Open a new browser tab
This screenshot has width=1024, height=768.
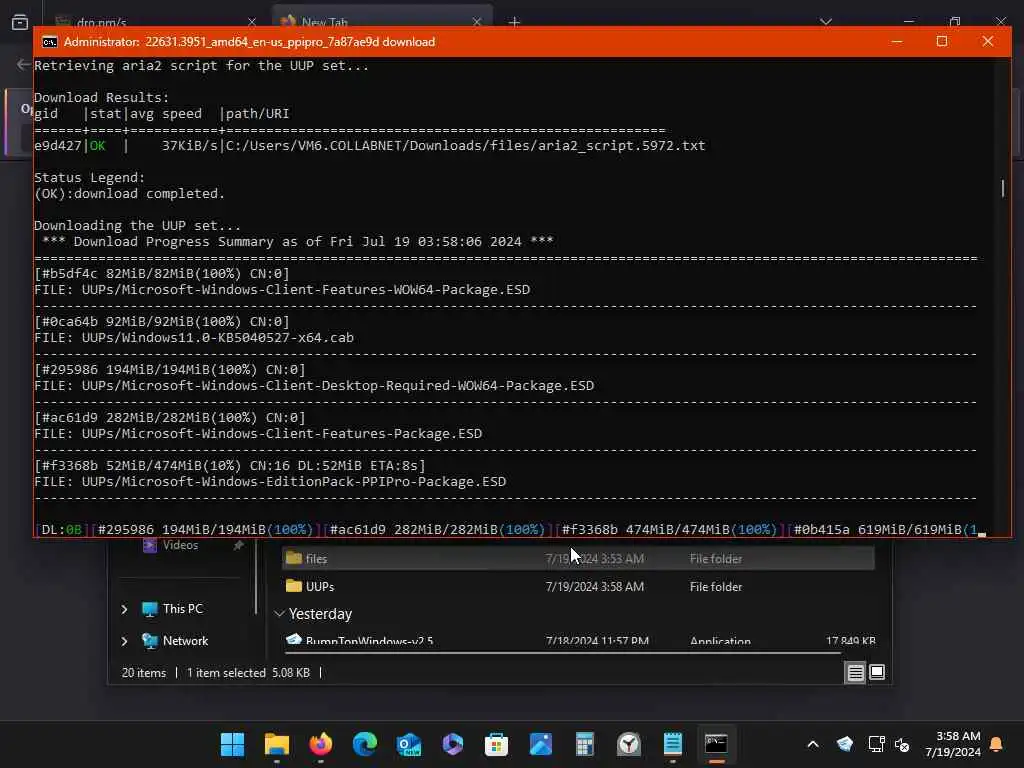(515, 22)
